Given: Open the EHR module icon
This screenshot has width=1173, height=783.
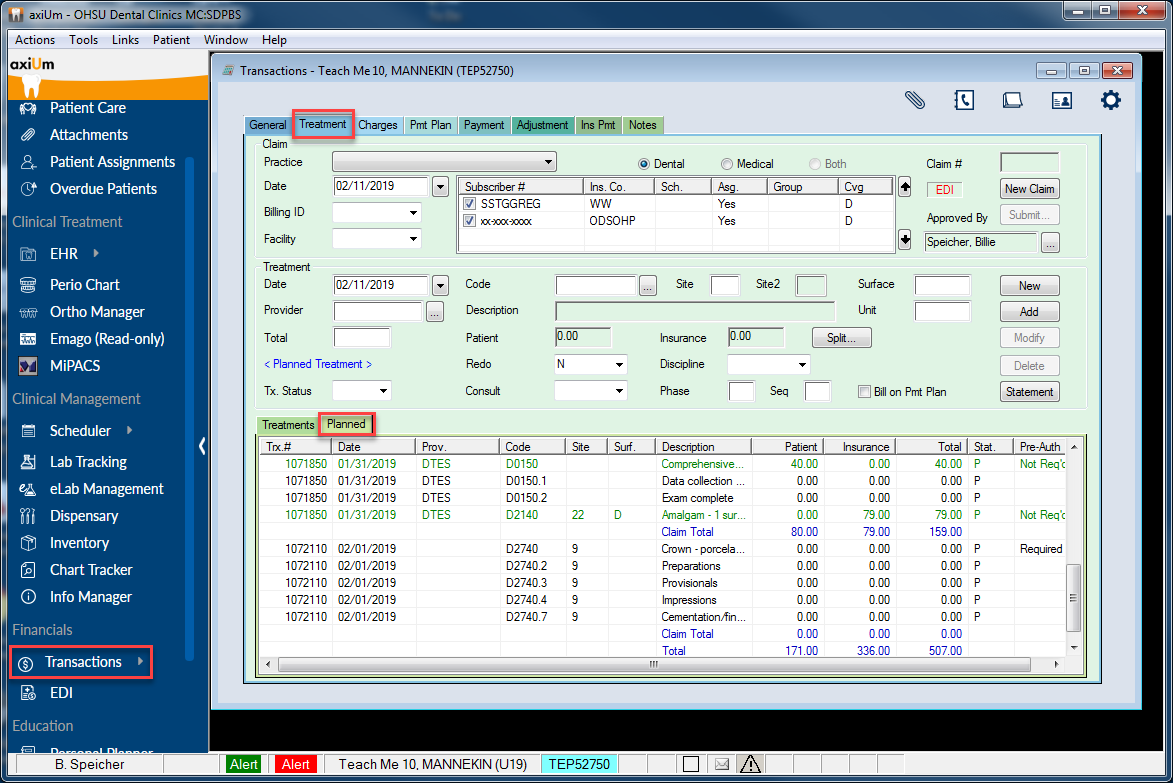Looking at the screenshot, I should (x=28, y=254).
